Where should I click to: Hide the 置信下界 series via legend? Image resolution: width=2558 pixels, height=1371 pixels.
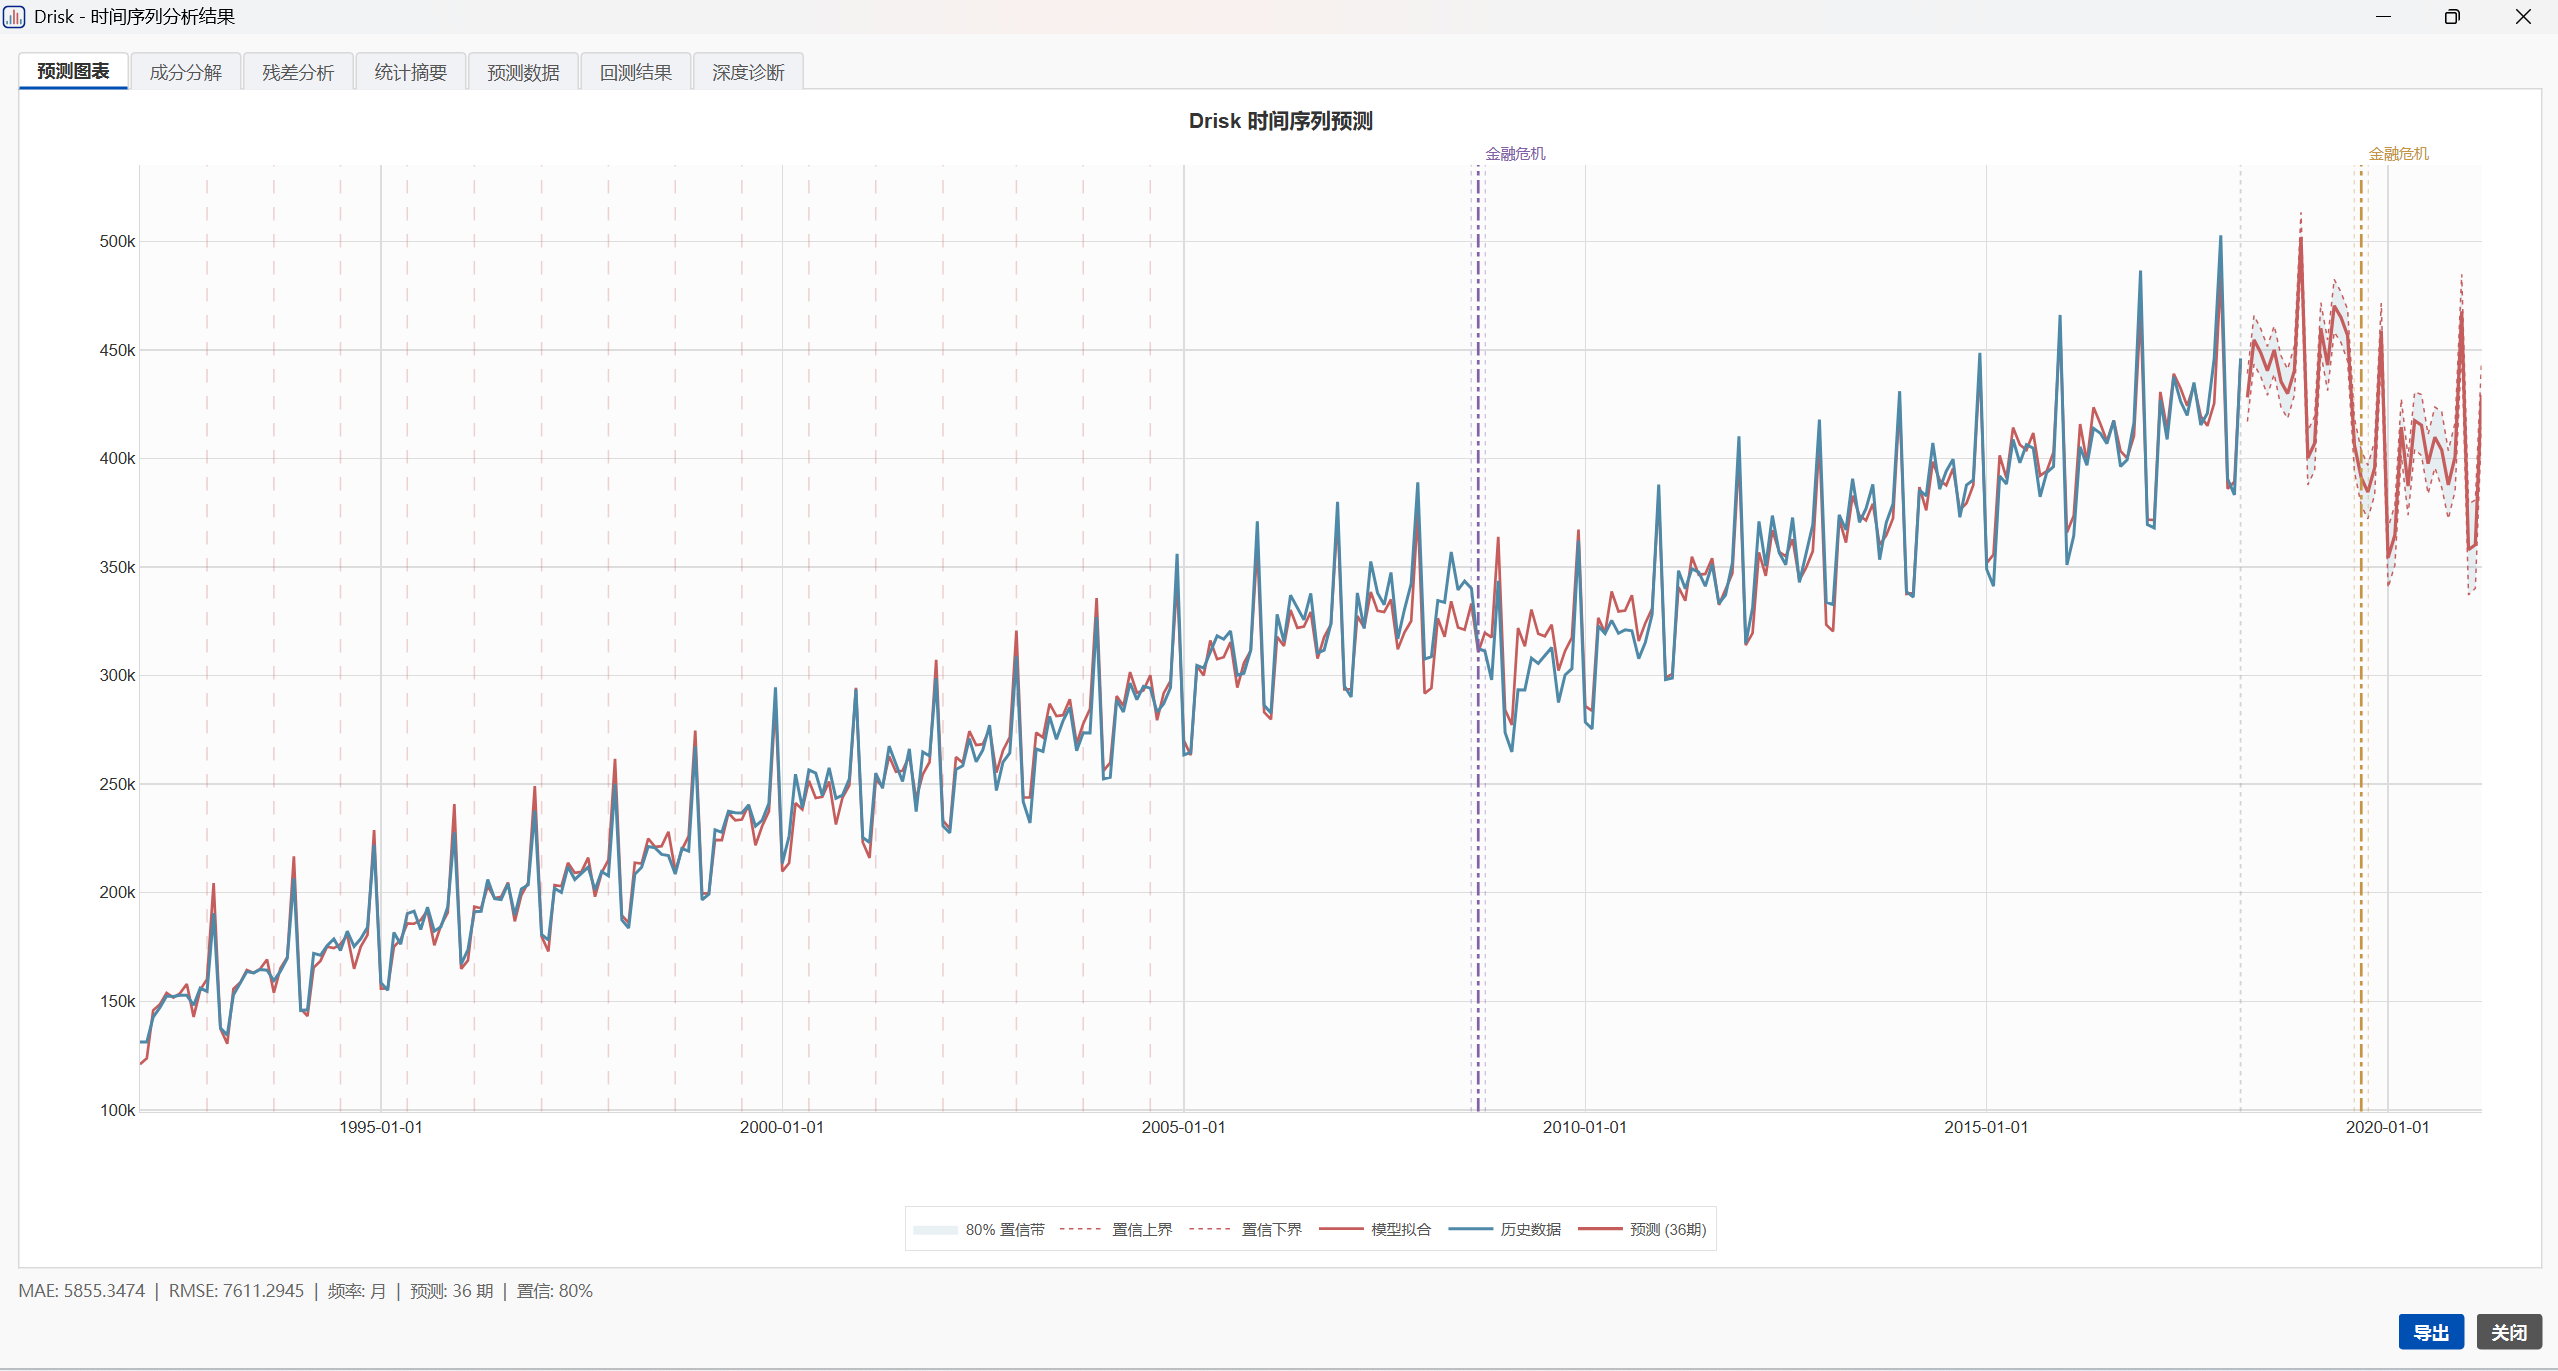[1245, 1229]
